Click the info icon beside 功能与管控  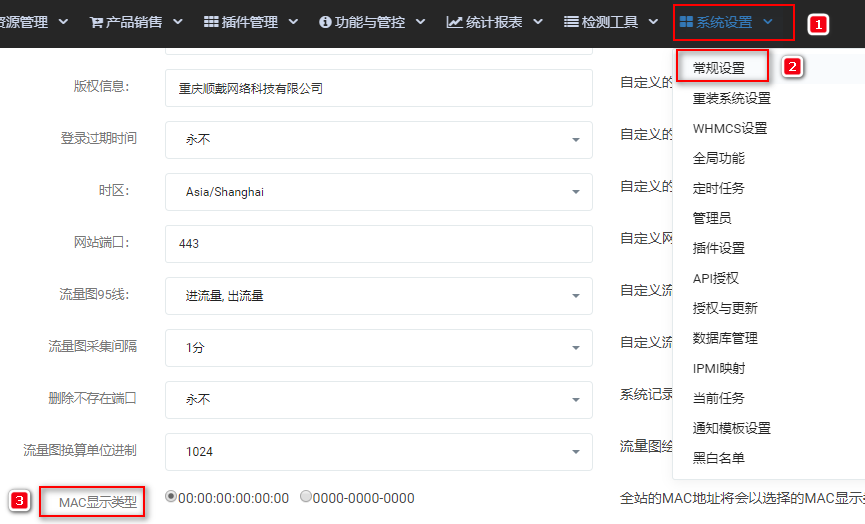pos(325,22)
